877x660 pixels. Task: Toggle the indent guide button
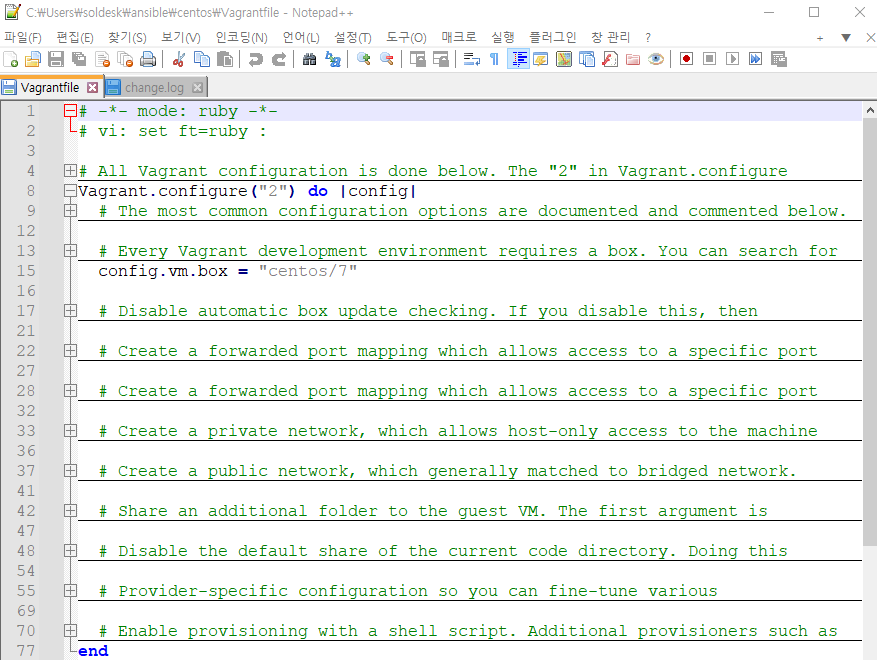[518, 59]
